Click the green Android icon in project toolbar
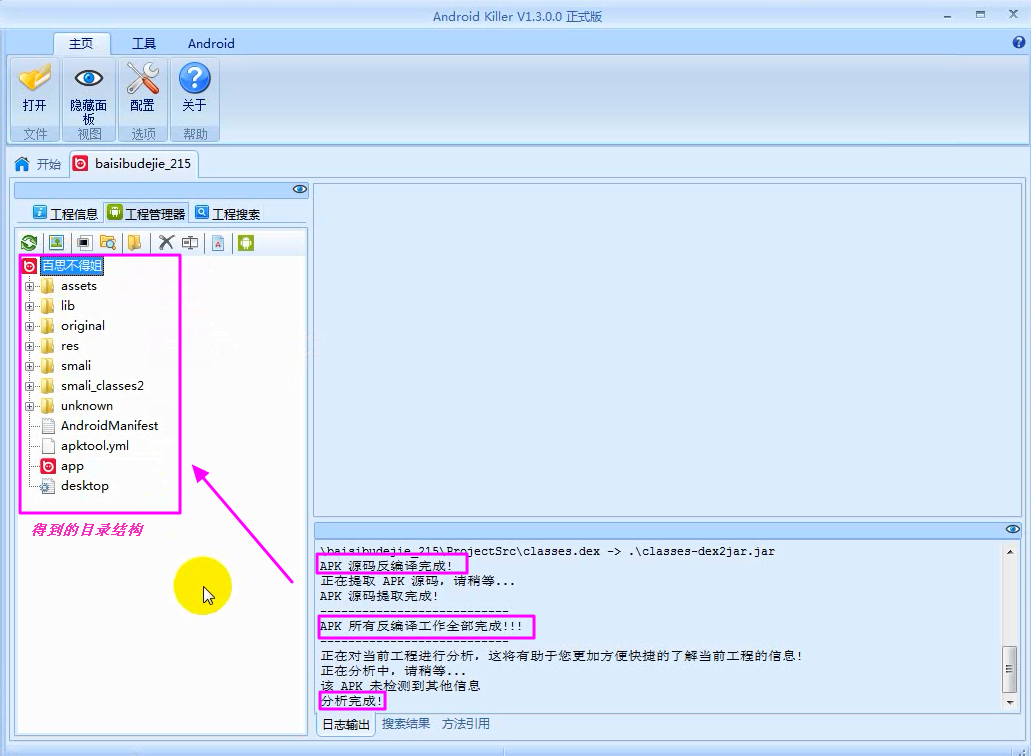Viewport: 1031px width, 756px height. [x=246, y=243]
